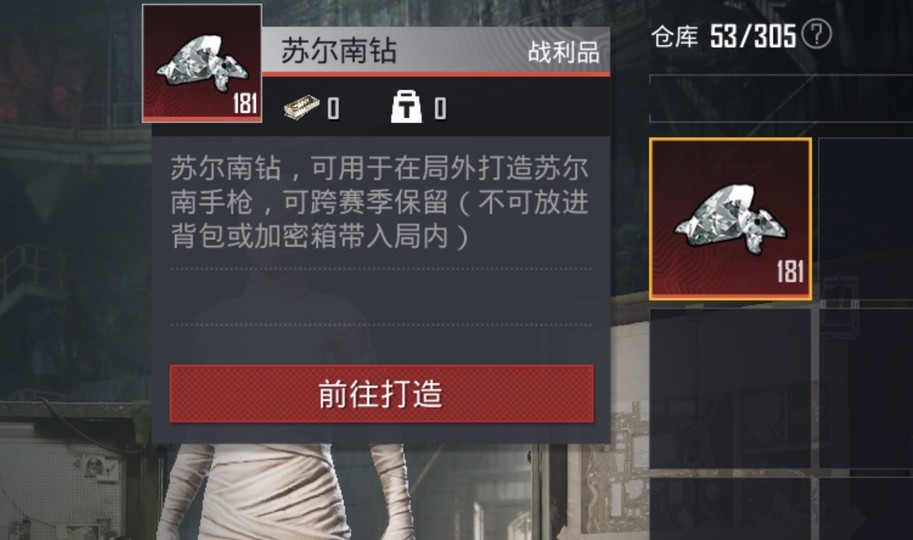913x540 pixels.
Task: Tap the price value 0 beside the banknotes
Action: click(333, 108)
